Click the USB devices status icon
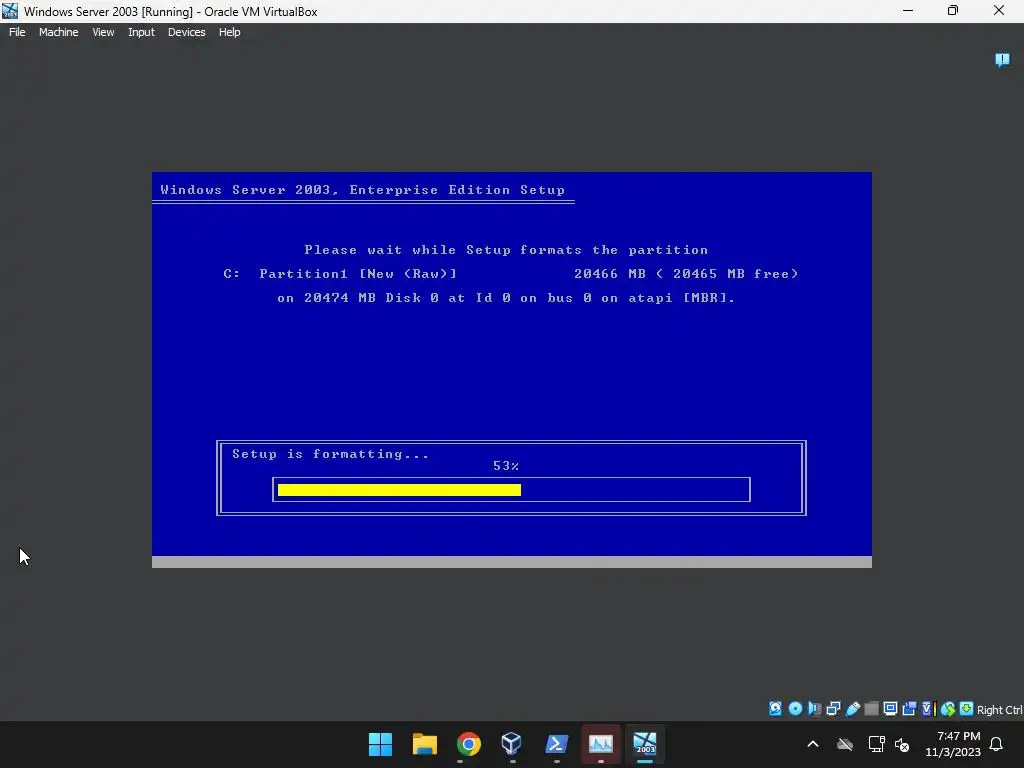This screenshot has height=768, width=1024. click(853, 709)
